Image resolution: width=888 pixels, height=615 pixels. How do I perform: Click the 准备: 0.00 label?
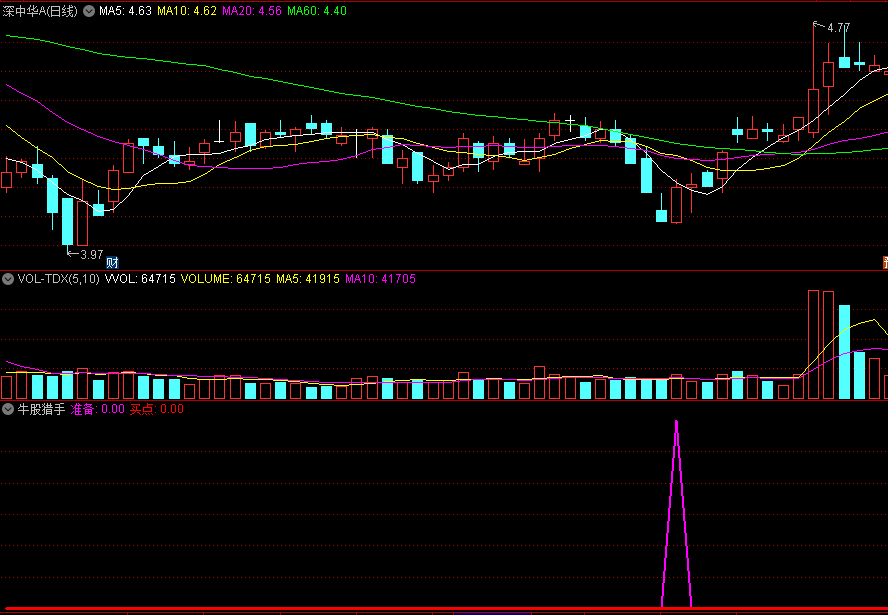[x=97, y=409]
